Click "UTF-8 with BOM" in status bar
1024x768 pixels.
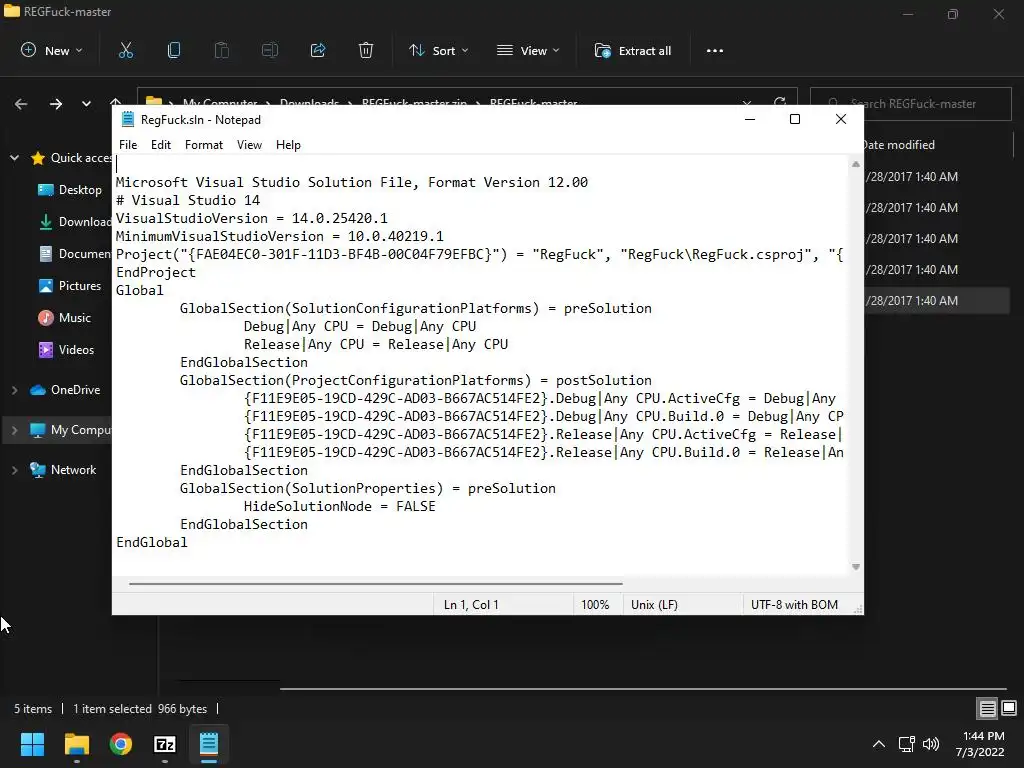click(794, 605)
